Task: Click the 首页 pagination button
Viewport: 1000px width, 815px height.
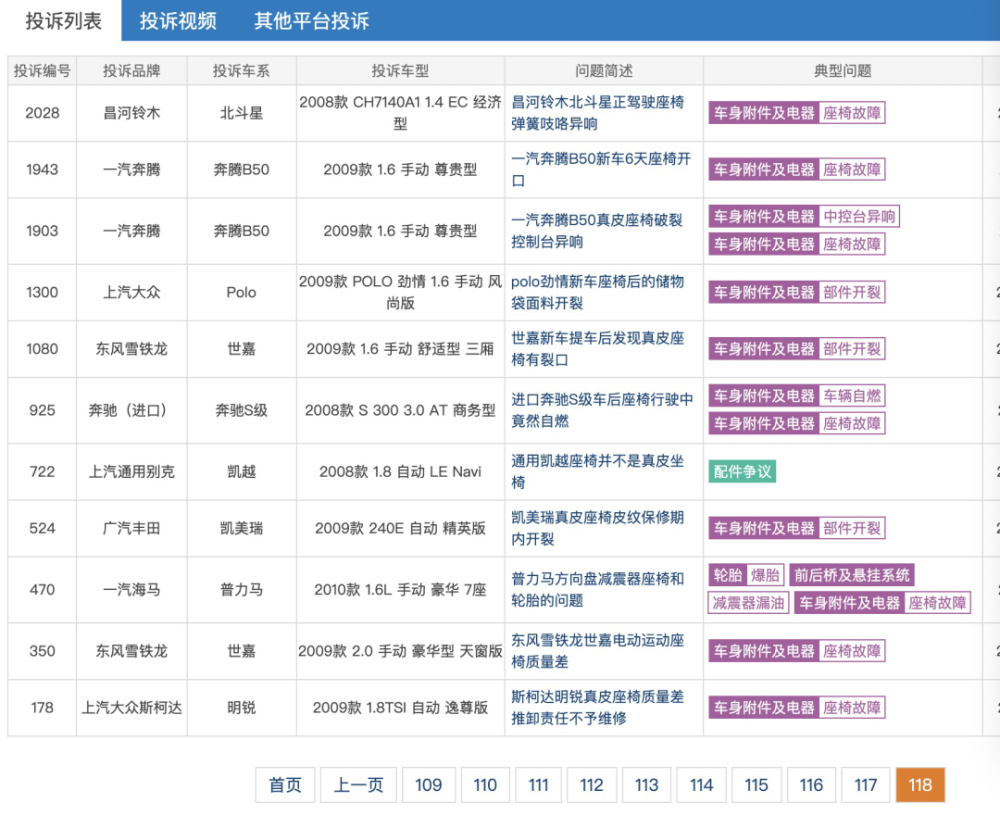Action: tap(285, 785)
